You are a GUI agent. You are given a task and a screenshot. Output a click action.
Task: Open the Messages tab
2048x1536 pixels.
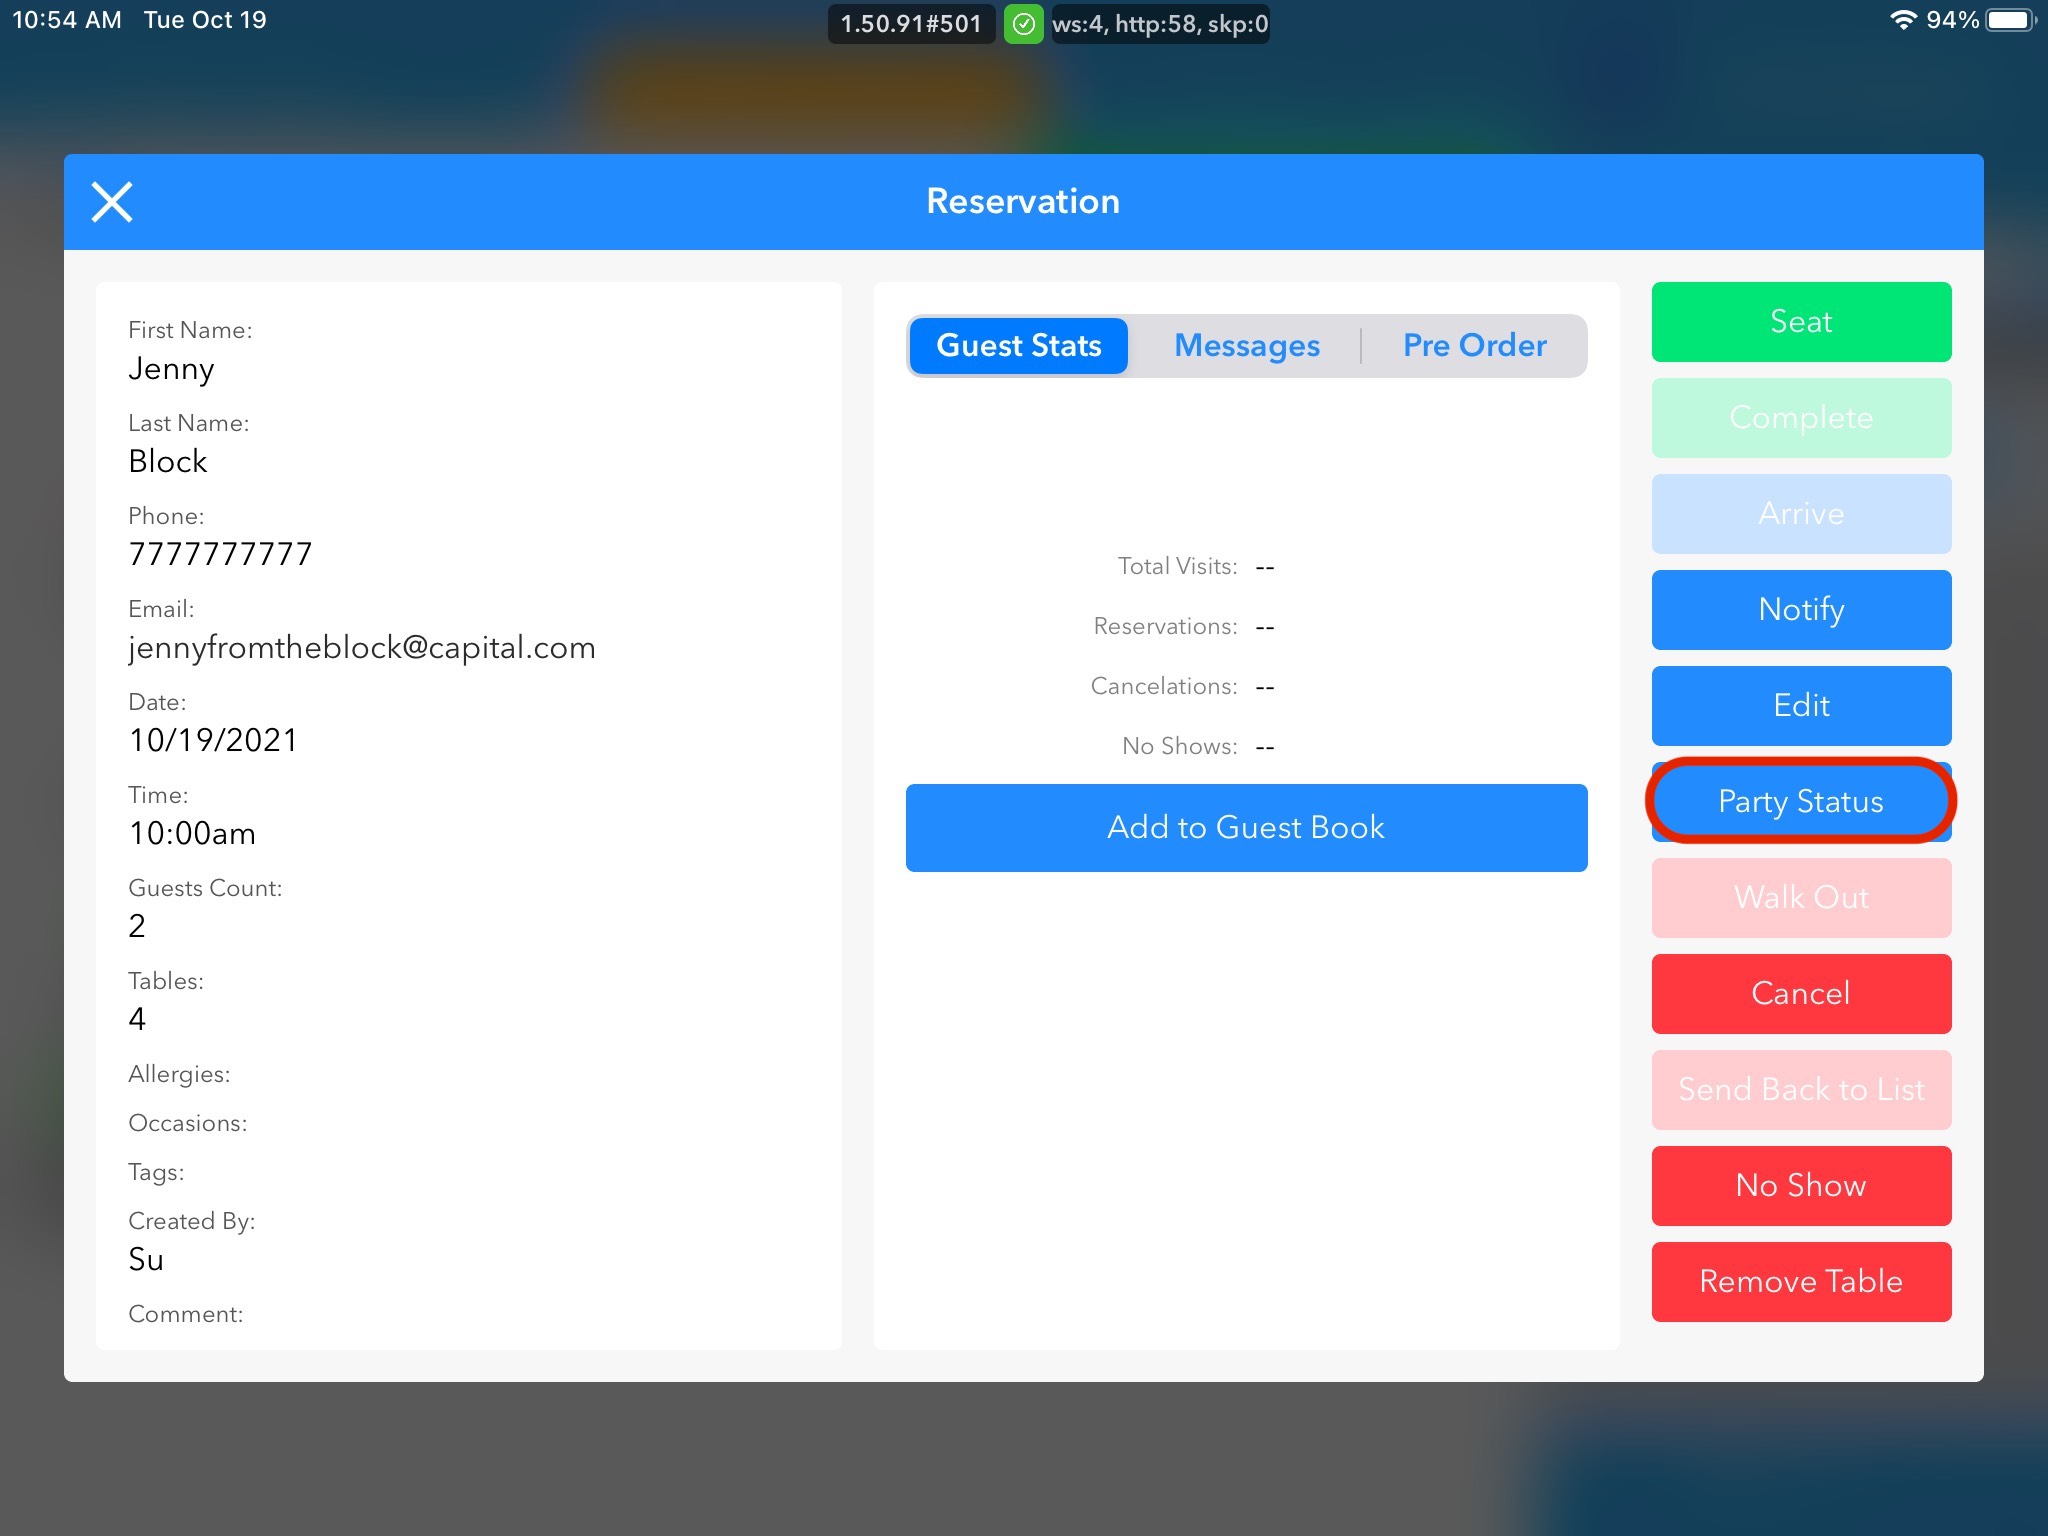(x=1246, y=346)
